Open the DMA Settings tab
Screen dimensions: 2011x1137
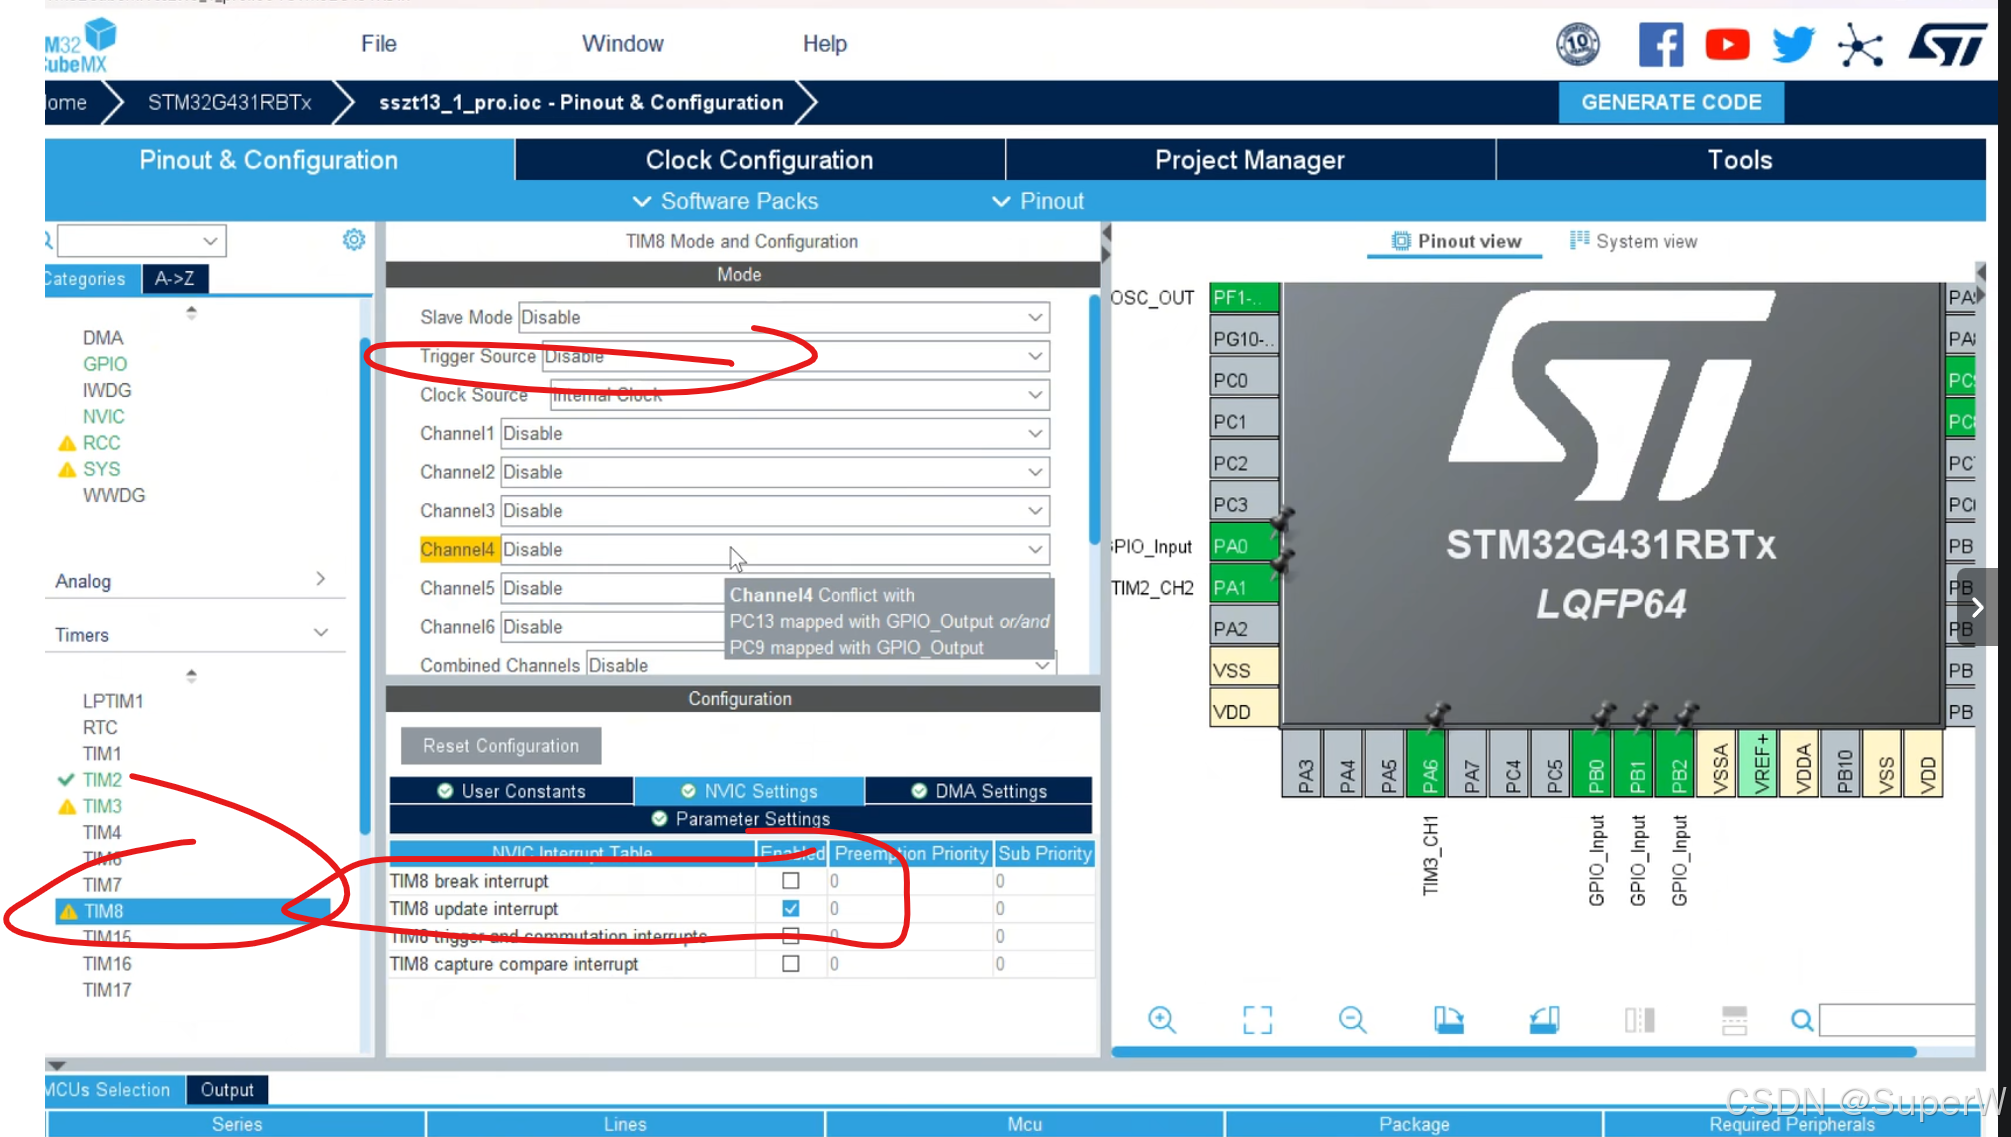pos(979,791)
